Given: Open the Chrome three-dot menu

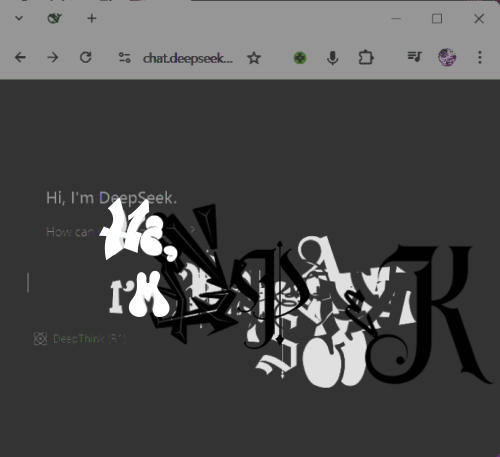Looking at the screenshot, I should 480,57.
